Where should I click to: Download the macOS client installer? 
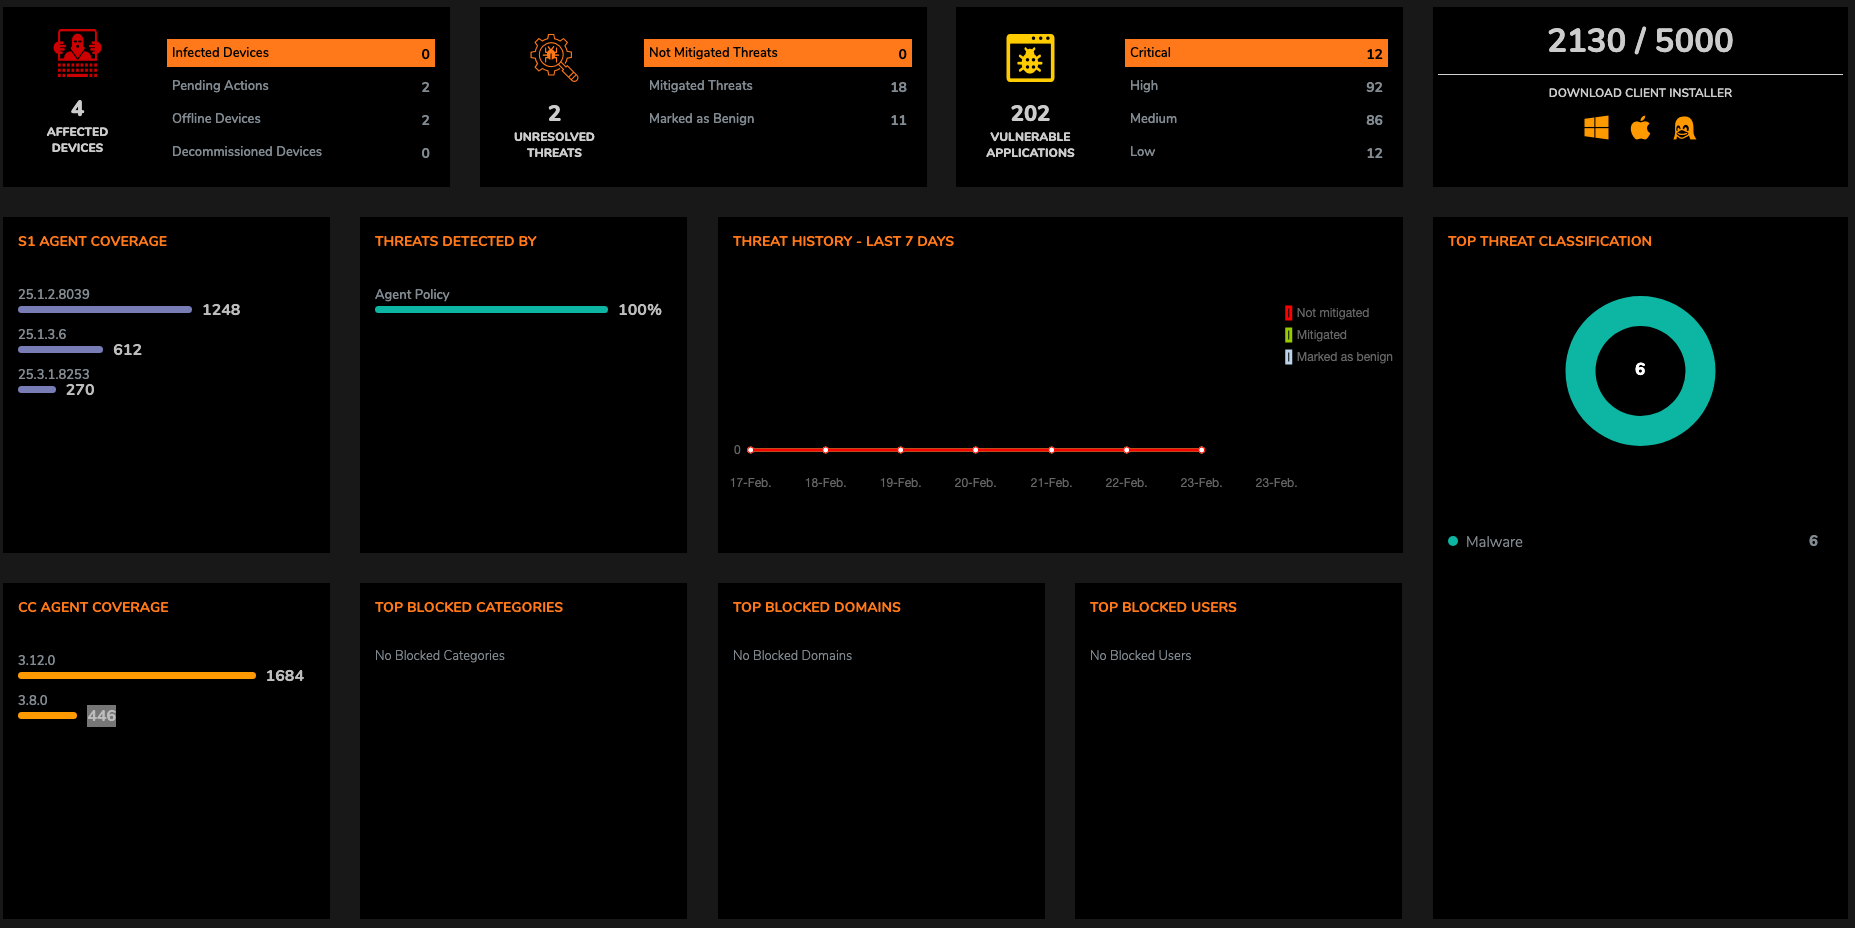(x=1640, y=128)
